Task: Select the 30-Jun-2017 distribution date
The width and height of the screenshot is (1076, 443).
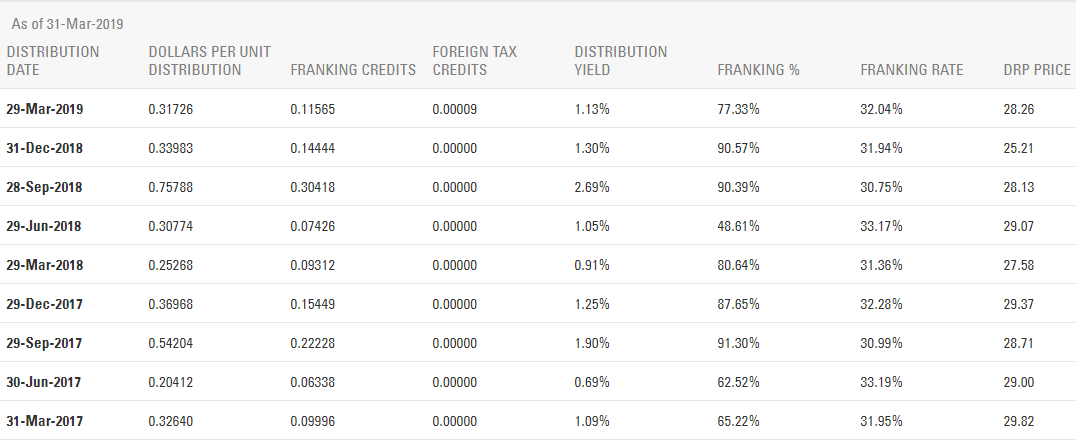Action: 43,383
